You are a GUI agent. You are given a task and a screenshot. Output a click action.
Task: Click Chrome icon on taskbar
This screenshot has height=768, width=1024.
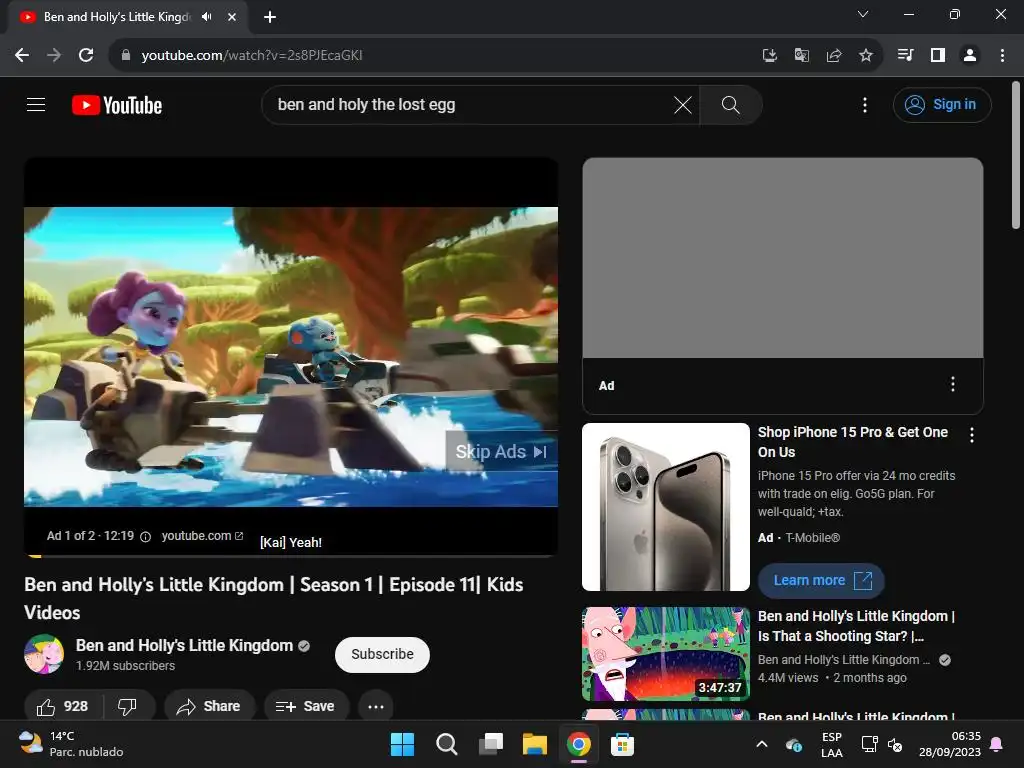click(x=579, y=744)
